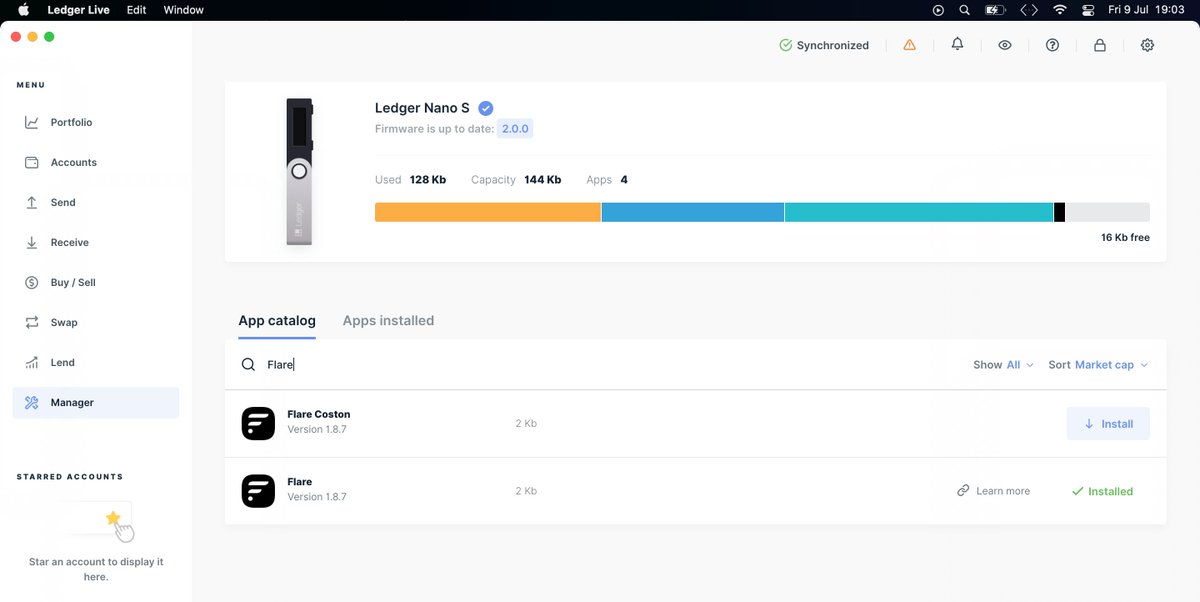
Task: Click the Accounts label in sidebar
Action: 74,162
